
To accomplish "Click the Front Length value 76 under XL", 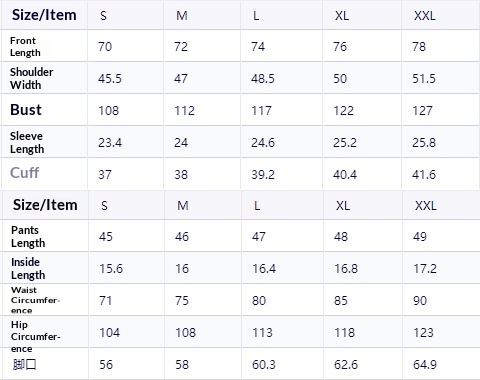I will pos(340,47).
